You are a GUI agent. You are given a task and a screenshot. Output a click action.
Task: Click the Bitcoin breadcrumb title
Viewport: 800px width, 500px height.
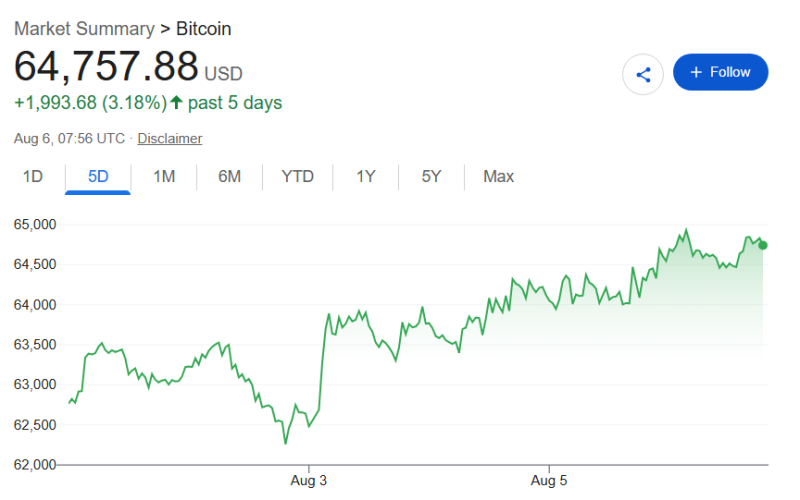204,29
